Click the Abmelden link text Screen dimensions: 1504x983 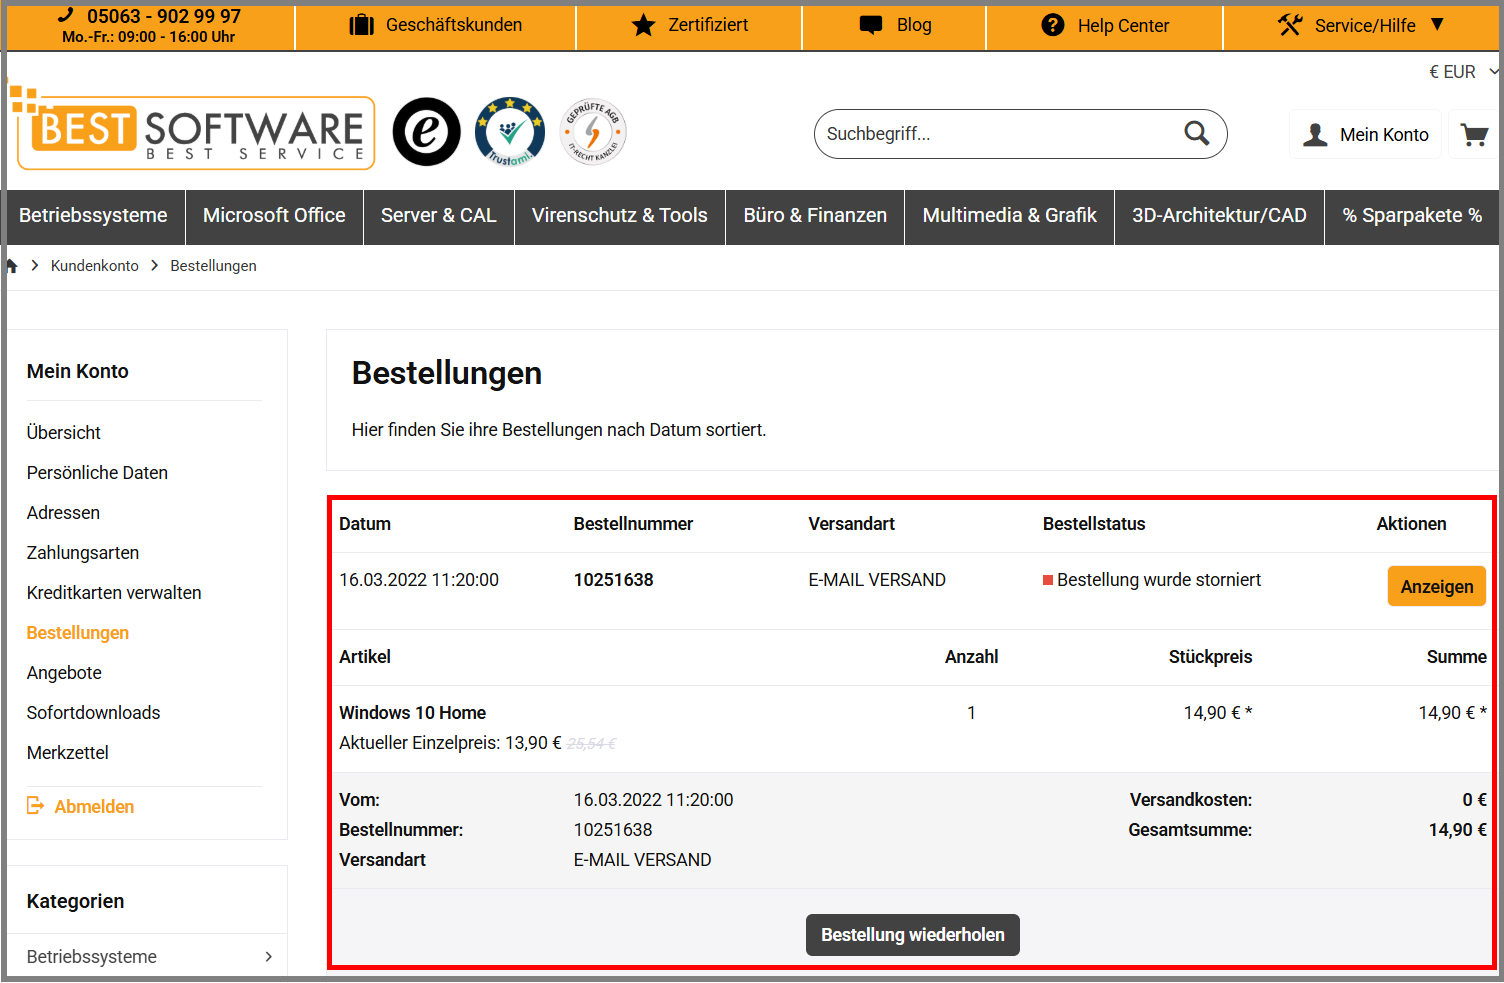pos(94,807)
